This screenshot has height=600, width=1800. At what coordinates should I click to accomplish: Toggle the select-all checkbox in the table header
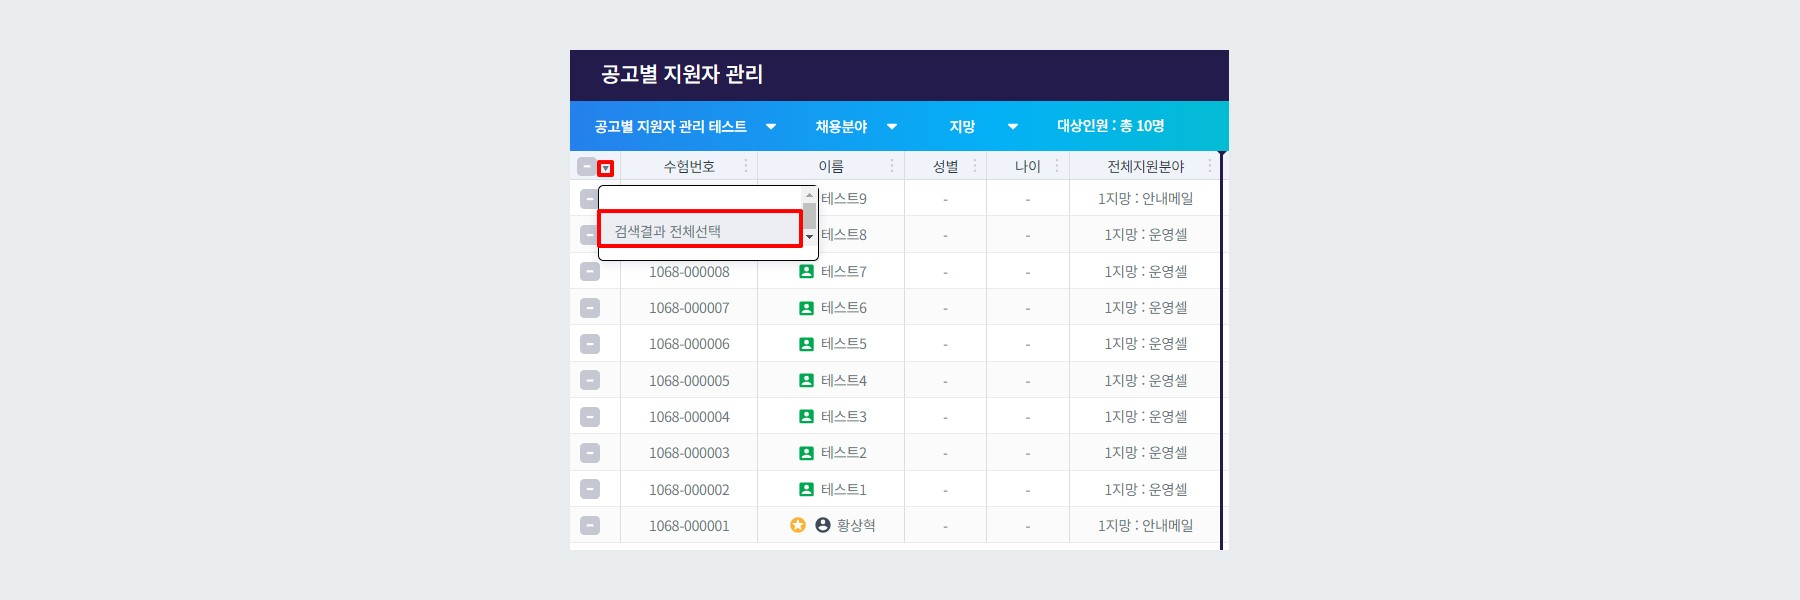point(587,166)
